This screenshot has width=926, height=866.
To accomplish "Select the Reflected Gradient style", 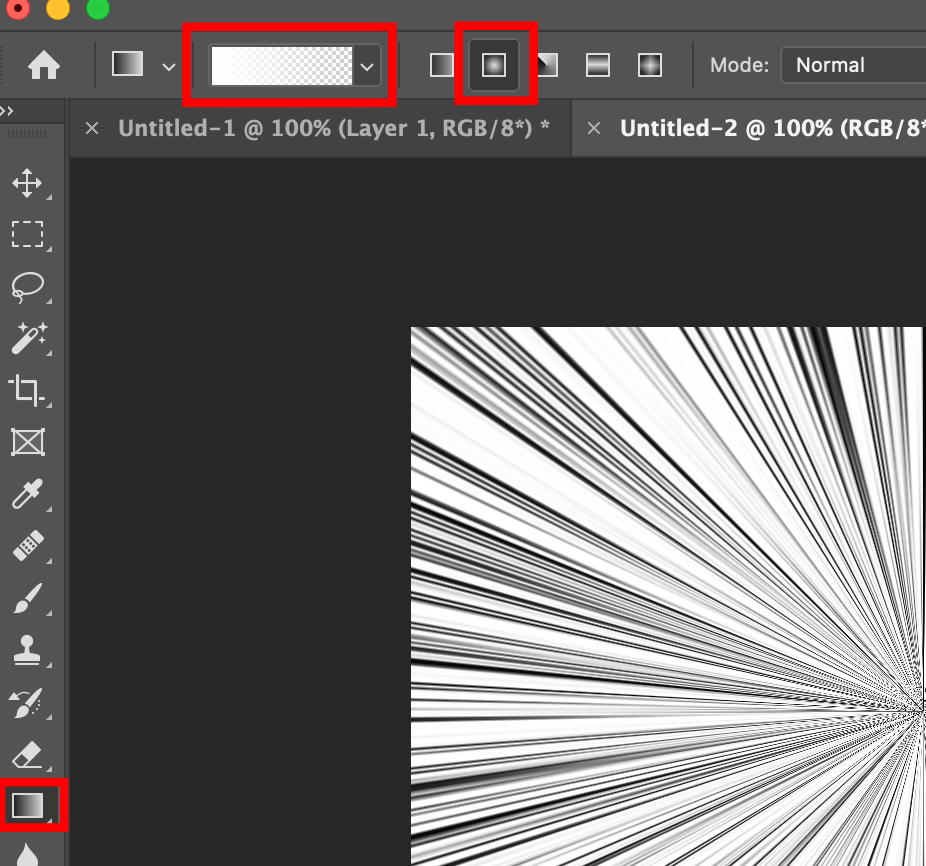I will click(598, 65).
